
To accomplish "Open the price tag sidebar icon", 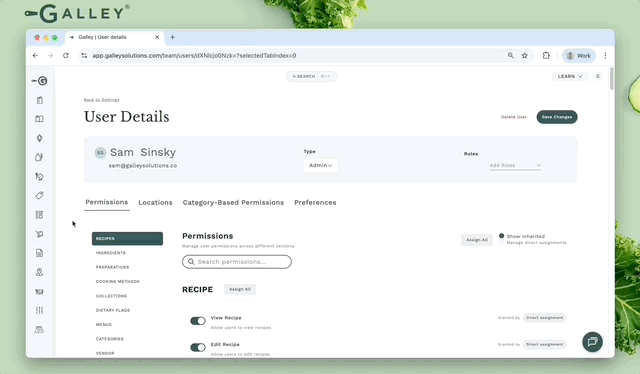I will [39, 196].
